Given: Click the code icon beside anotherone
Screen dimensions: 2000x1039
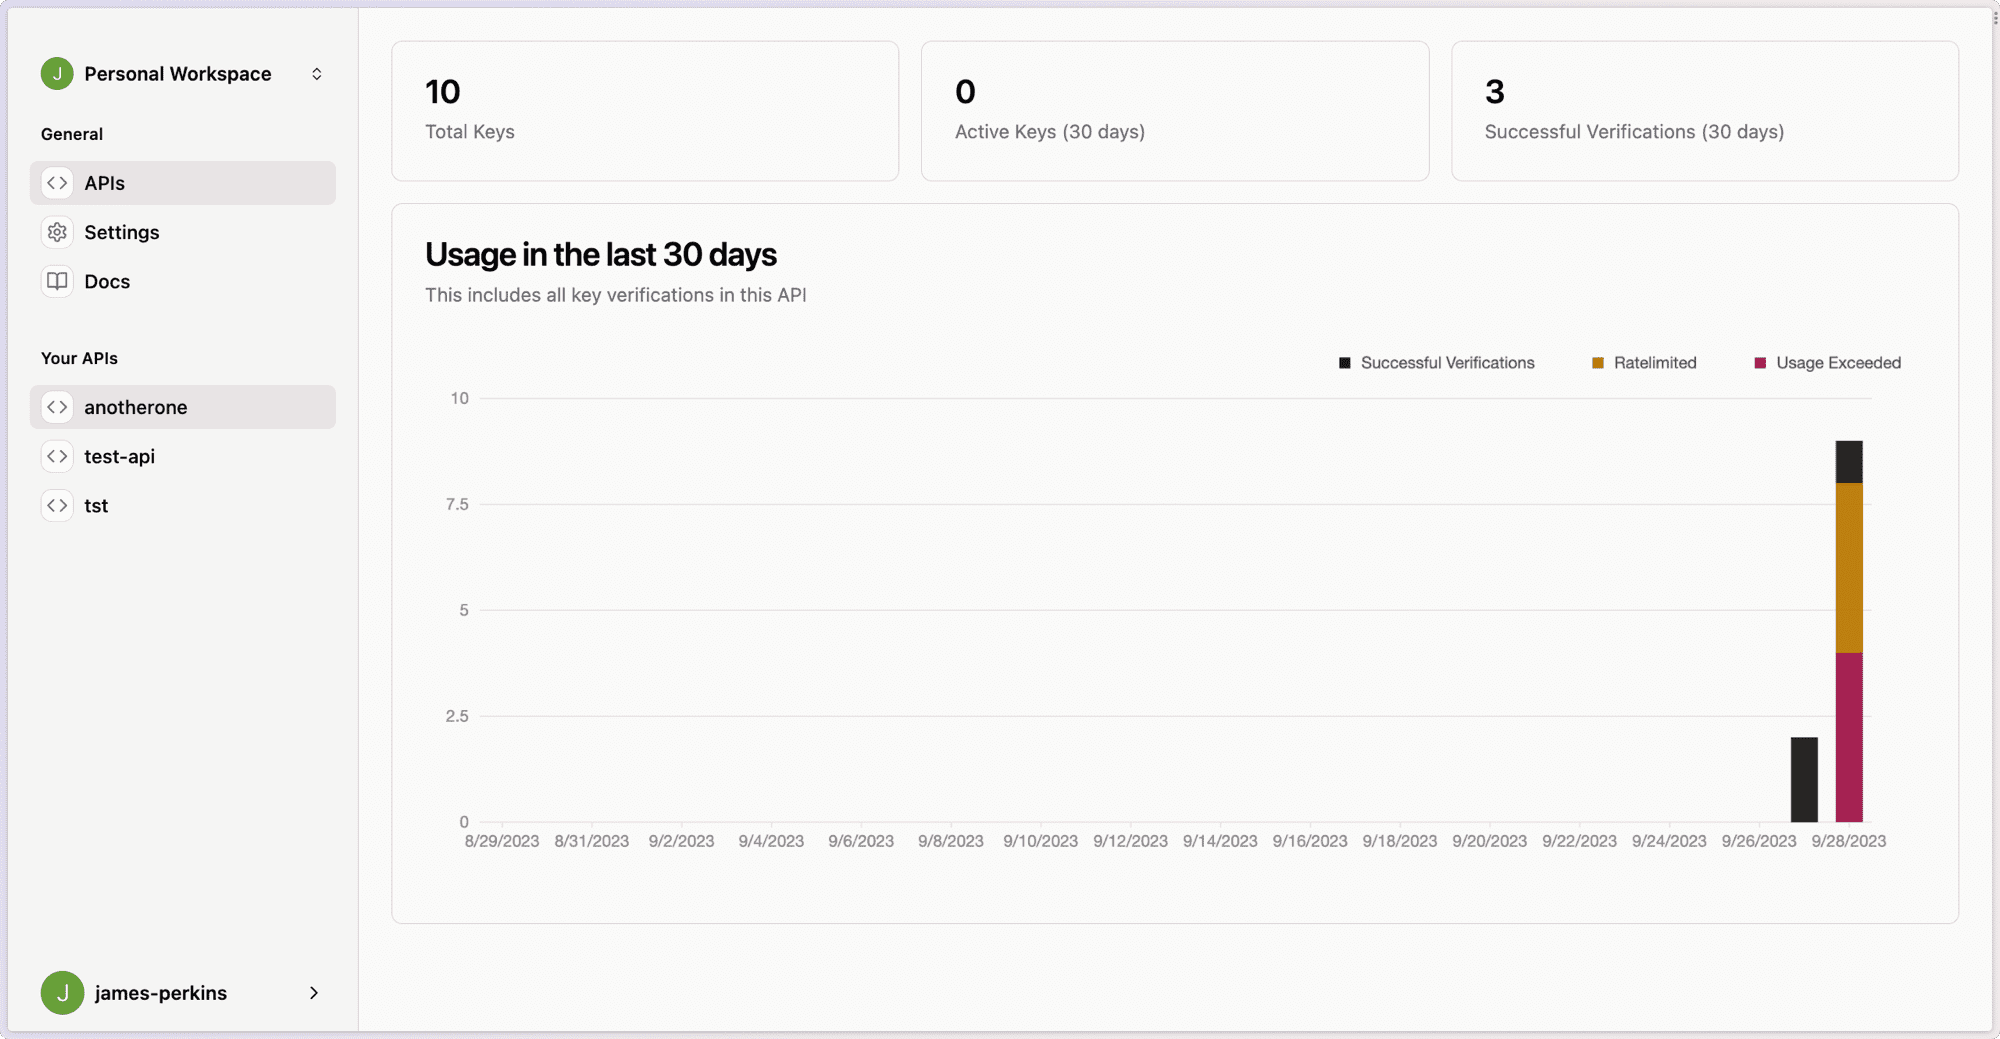Looking at the screenshot, I should click(x=57, y=407).
